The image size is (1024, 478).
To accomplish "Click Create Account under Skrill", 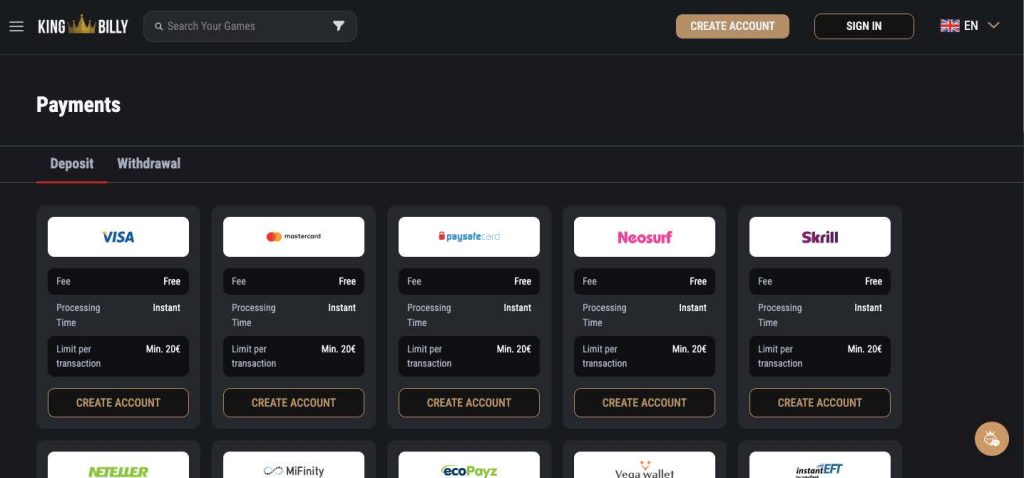I will (x=820, y=403).
